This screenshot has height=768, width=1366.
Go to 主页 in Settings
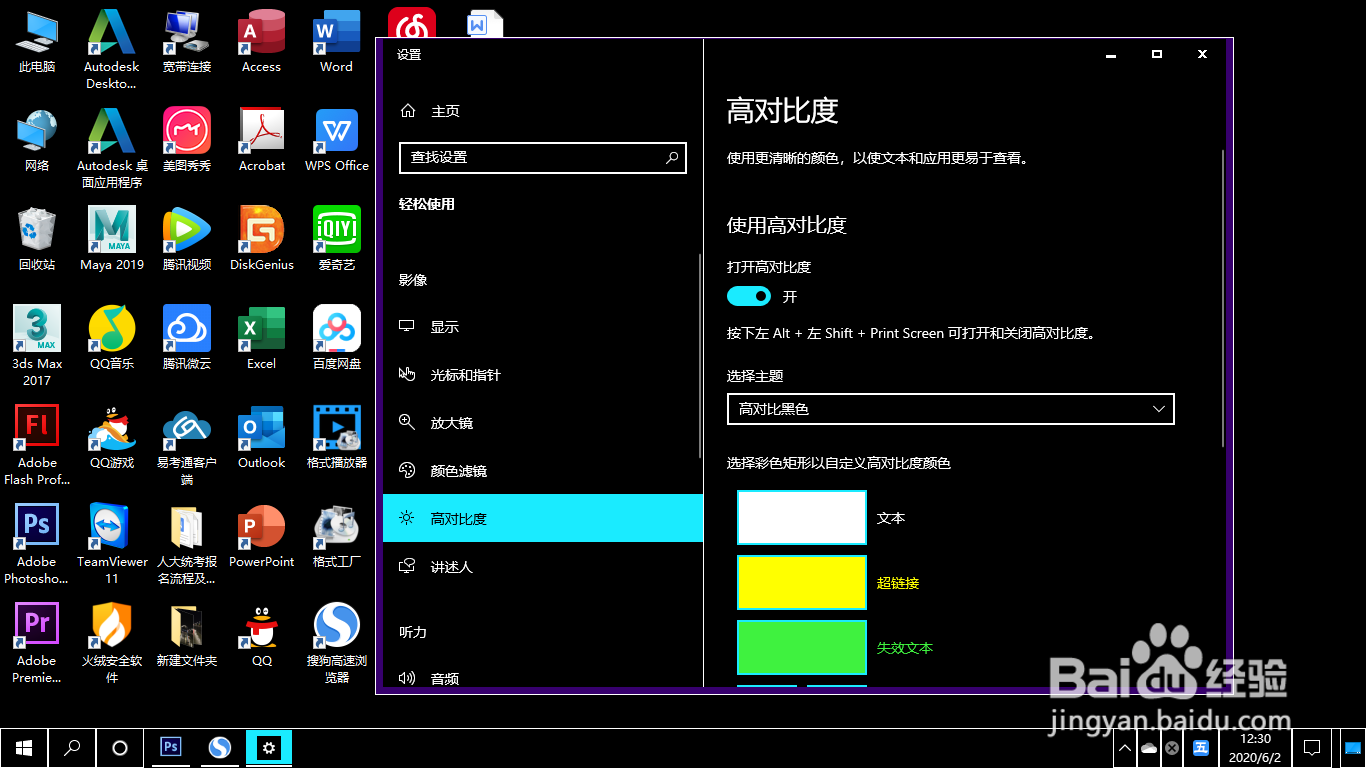(x=445, y=111)
